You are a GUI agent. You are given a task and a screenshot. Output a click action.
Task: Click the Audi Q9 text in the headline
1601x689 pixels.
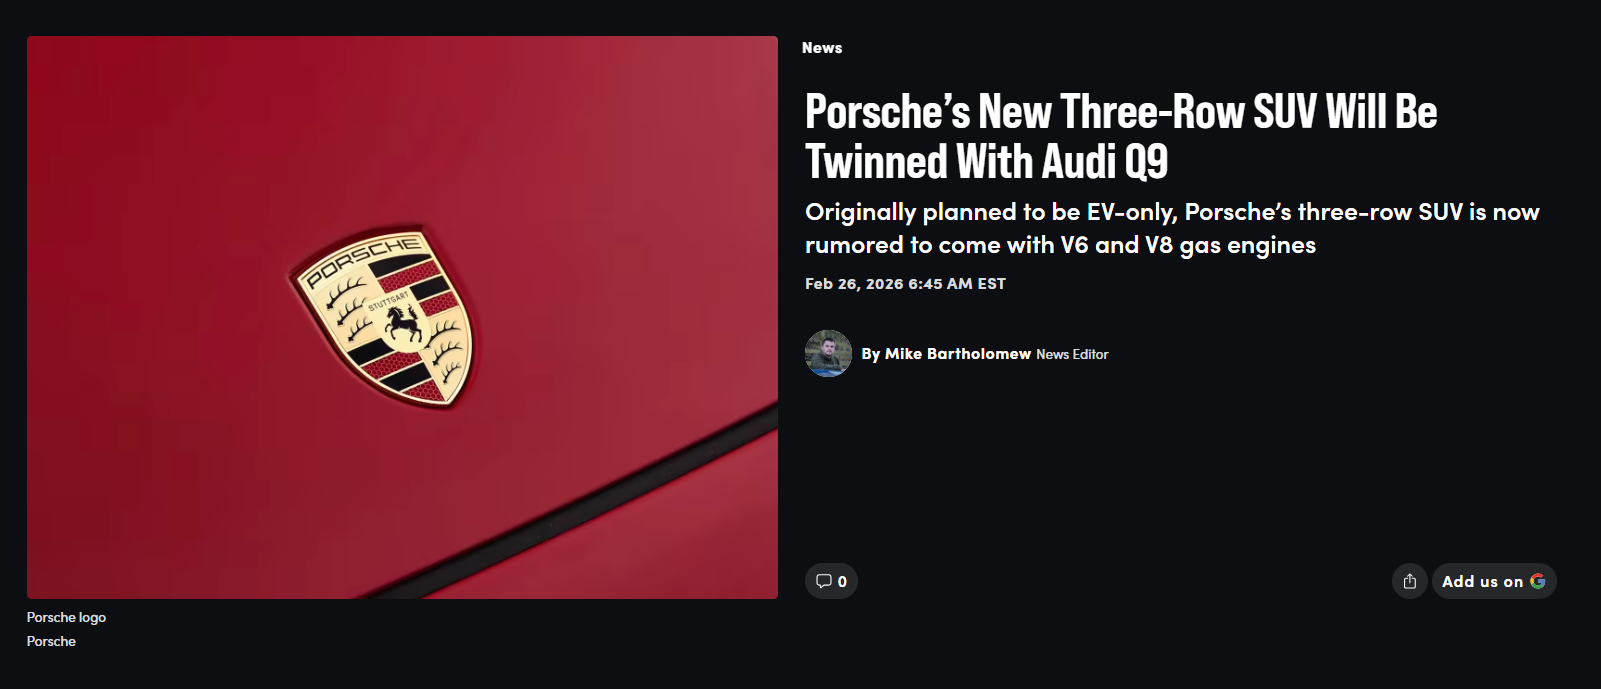pyautogui.click(x=1105, y=162)
